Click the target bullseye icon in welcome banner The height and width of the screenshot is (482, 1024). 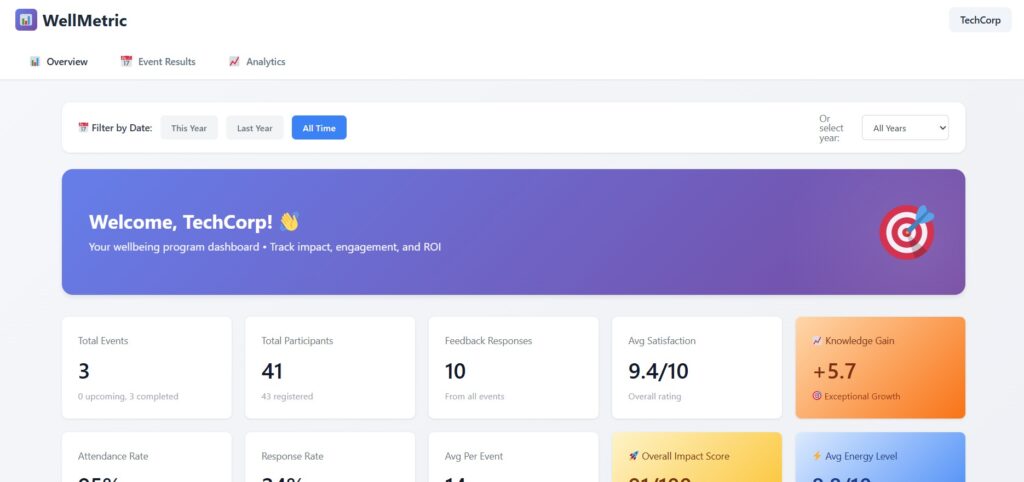tap(906, 232)
